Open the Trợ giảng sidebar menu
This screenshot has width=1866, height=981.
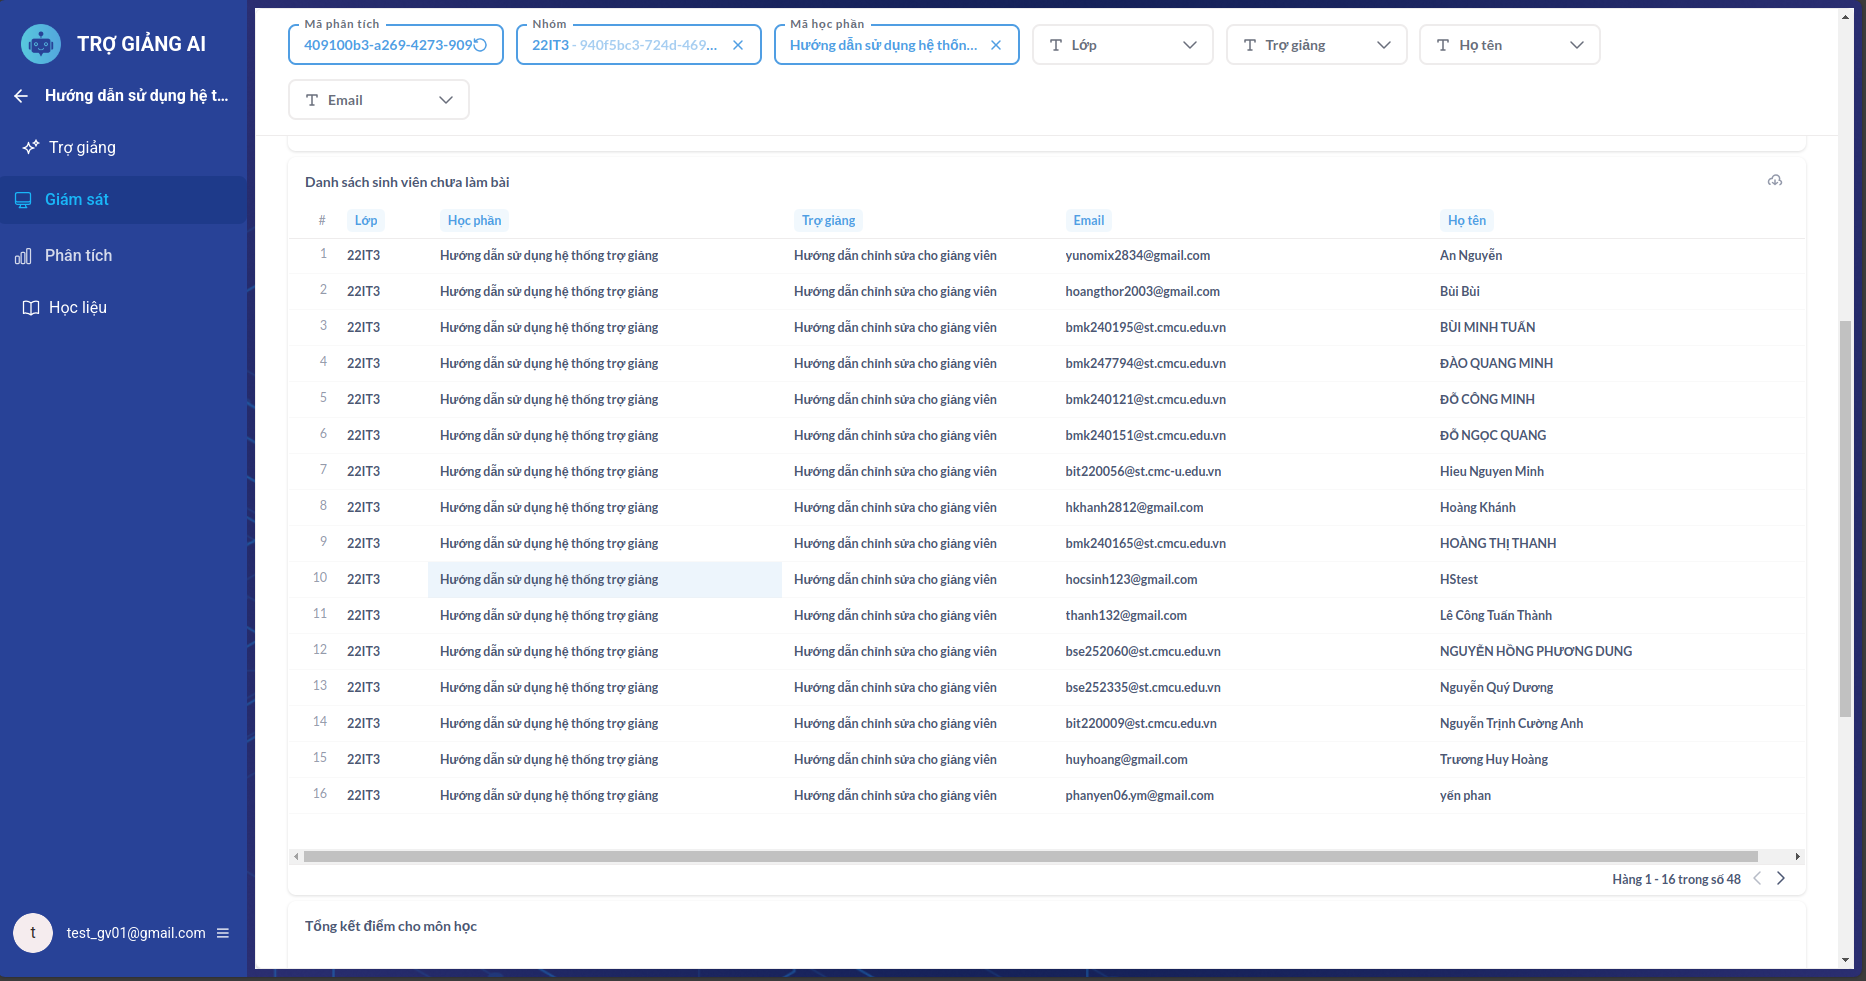pyautogui.click(x=82, y=147)
